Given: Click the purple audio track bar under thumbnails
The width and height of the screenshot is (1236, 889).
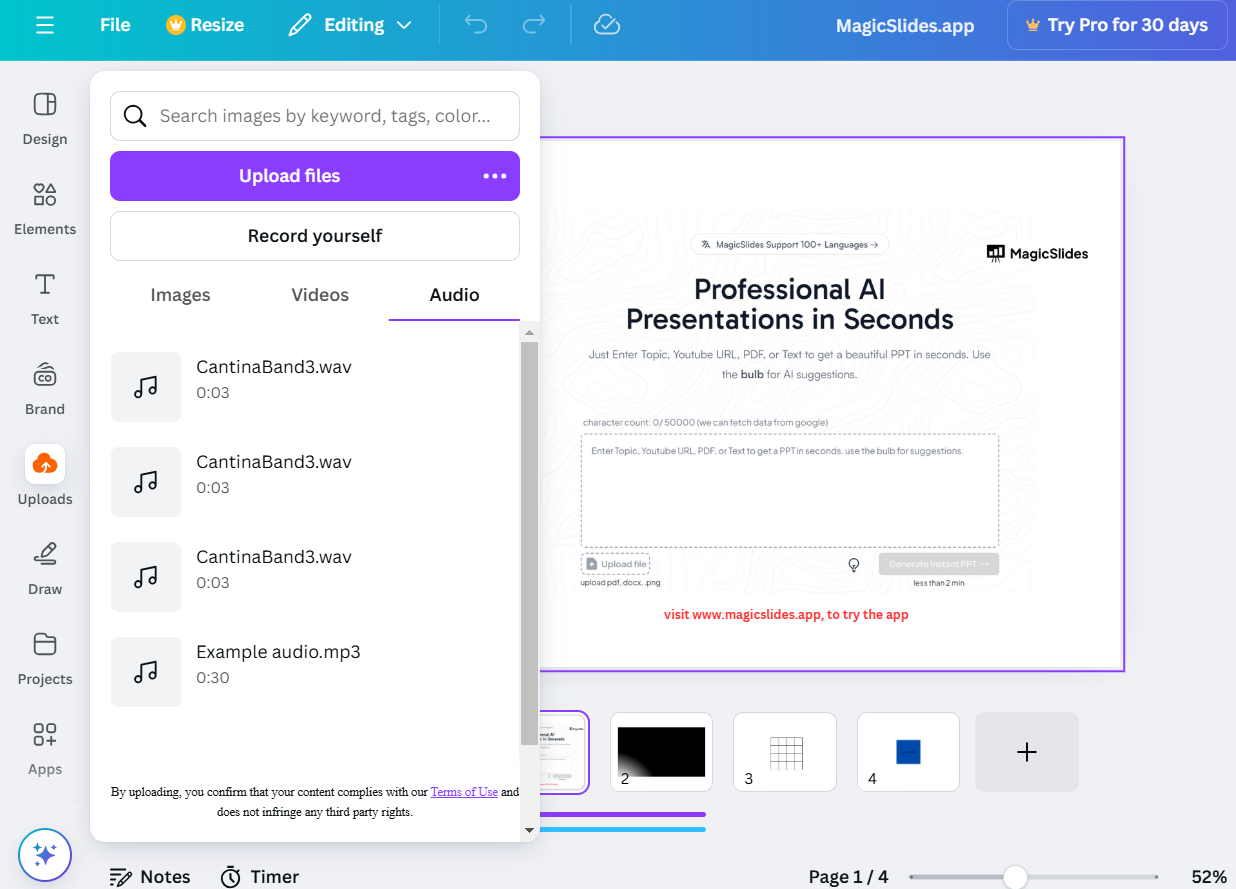Looking at the screenshot, I should coord(622,815).
